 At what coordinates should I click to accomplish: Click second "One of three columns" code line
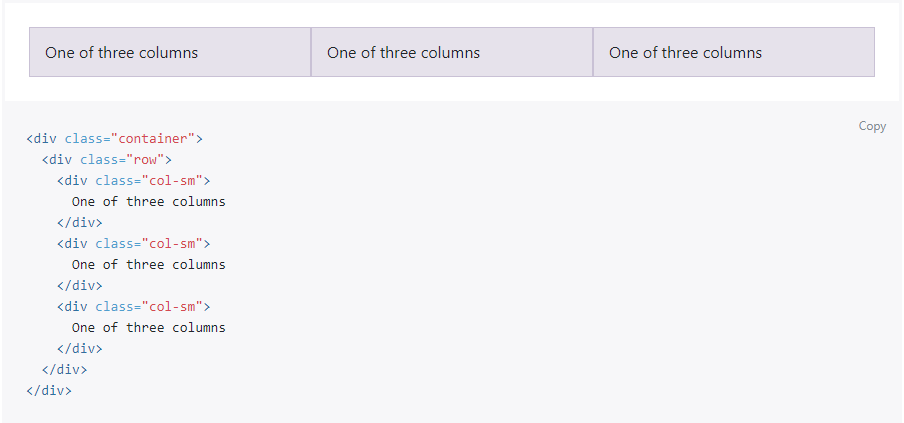coord(148,265)
